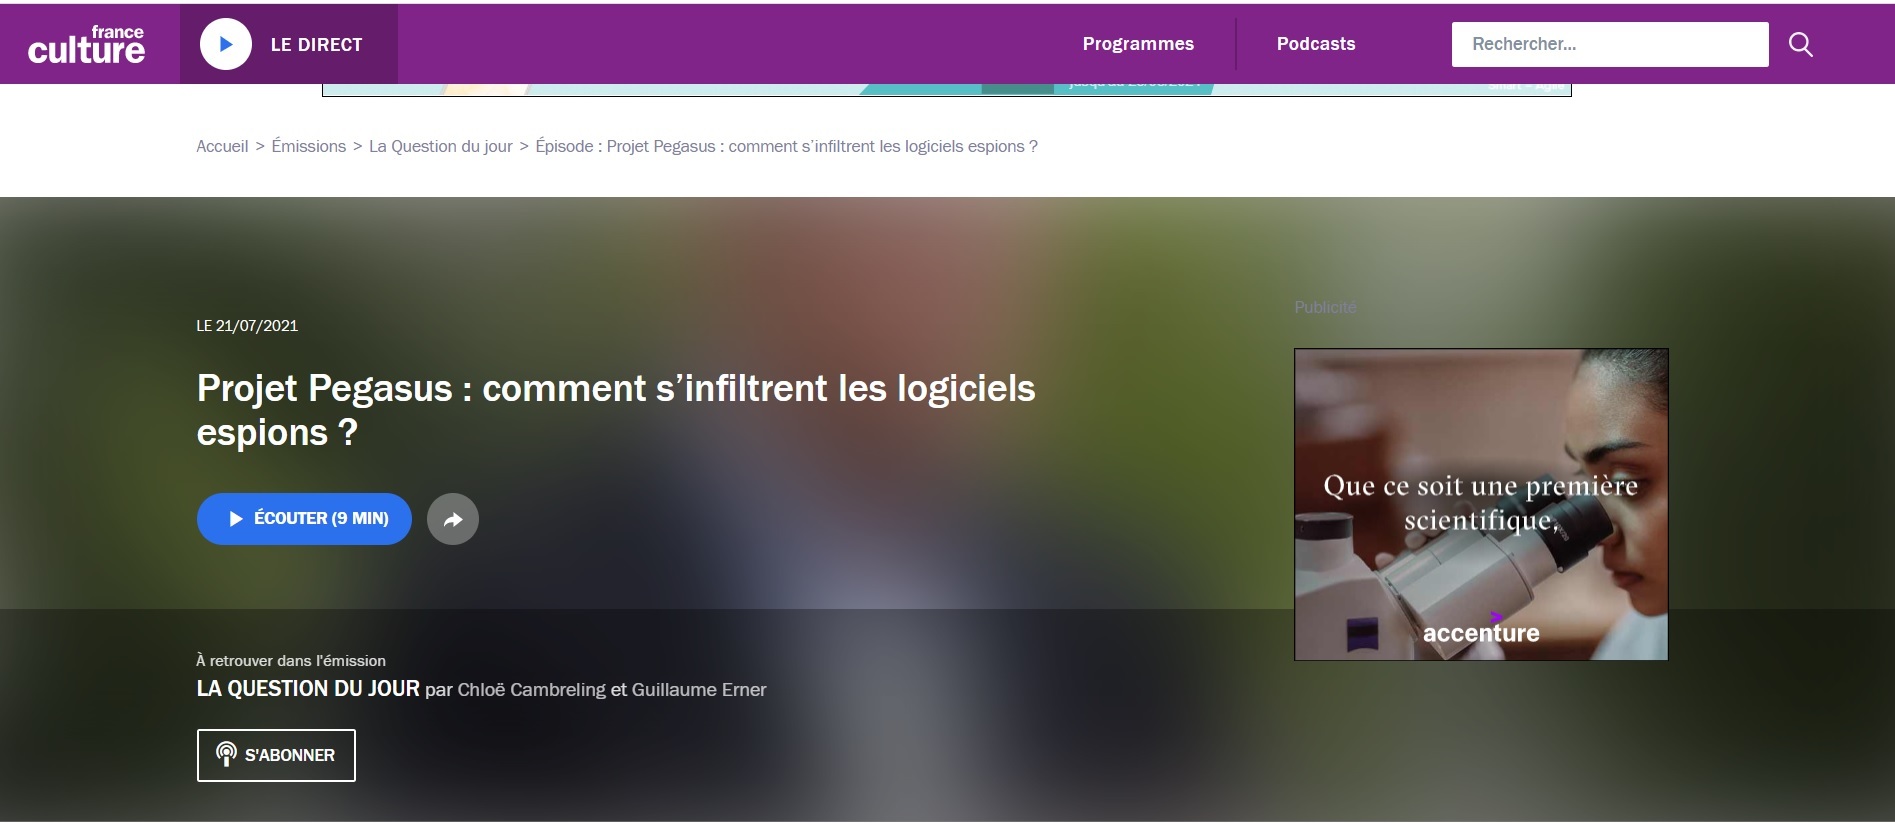This screenshot has width=1895, height=823.
Task: Play the episode with ÉCOUTER (9 MIN)
Action: (304, 519)
